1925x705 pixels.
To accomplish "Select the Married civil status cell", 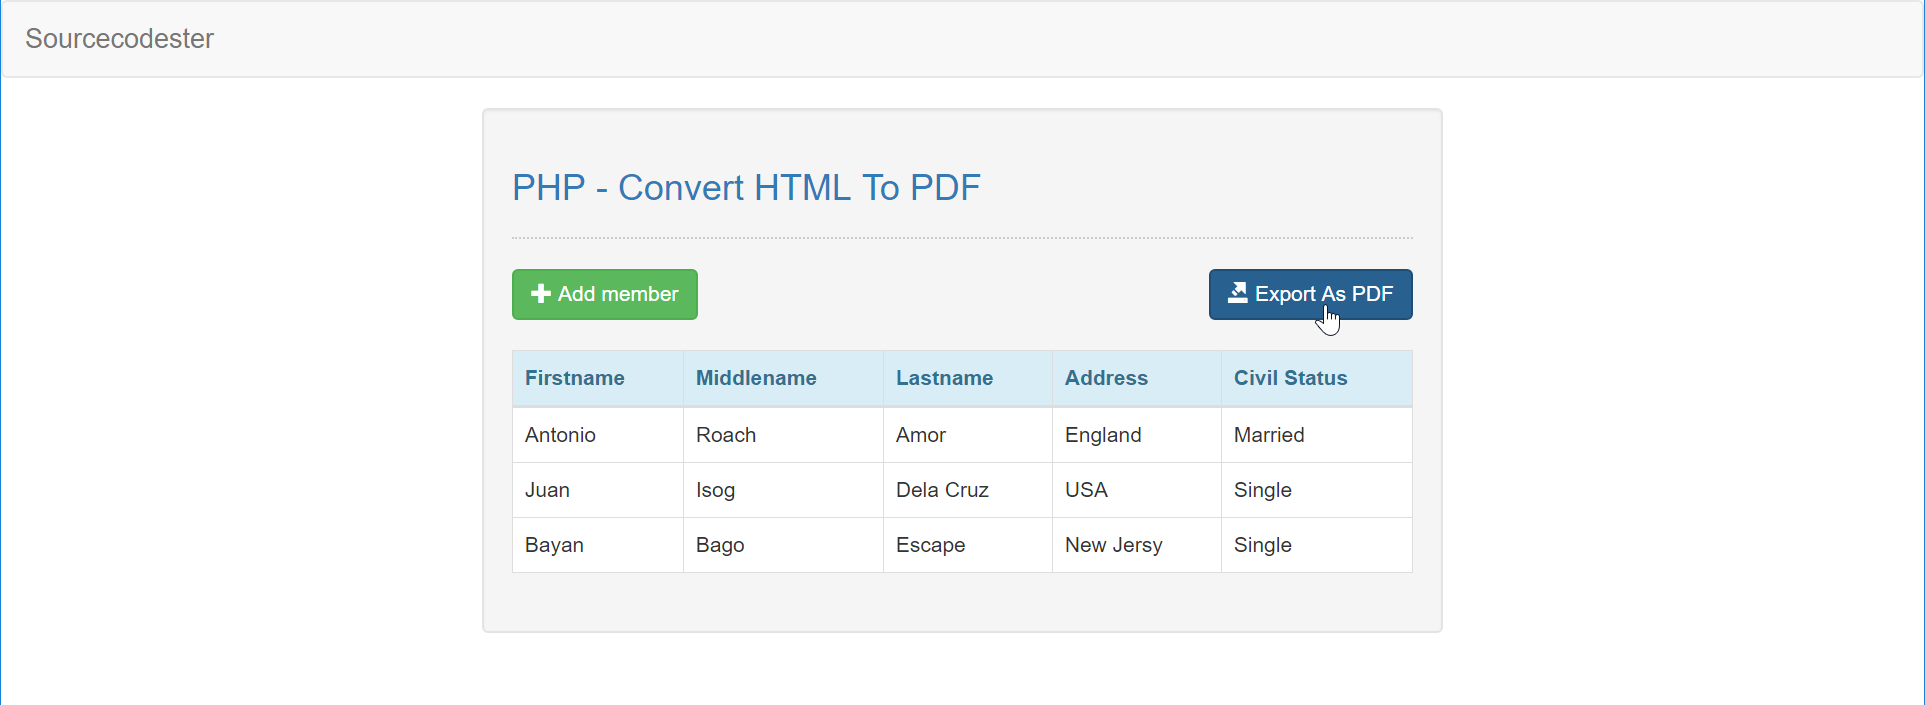I will coord(1269,435).
